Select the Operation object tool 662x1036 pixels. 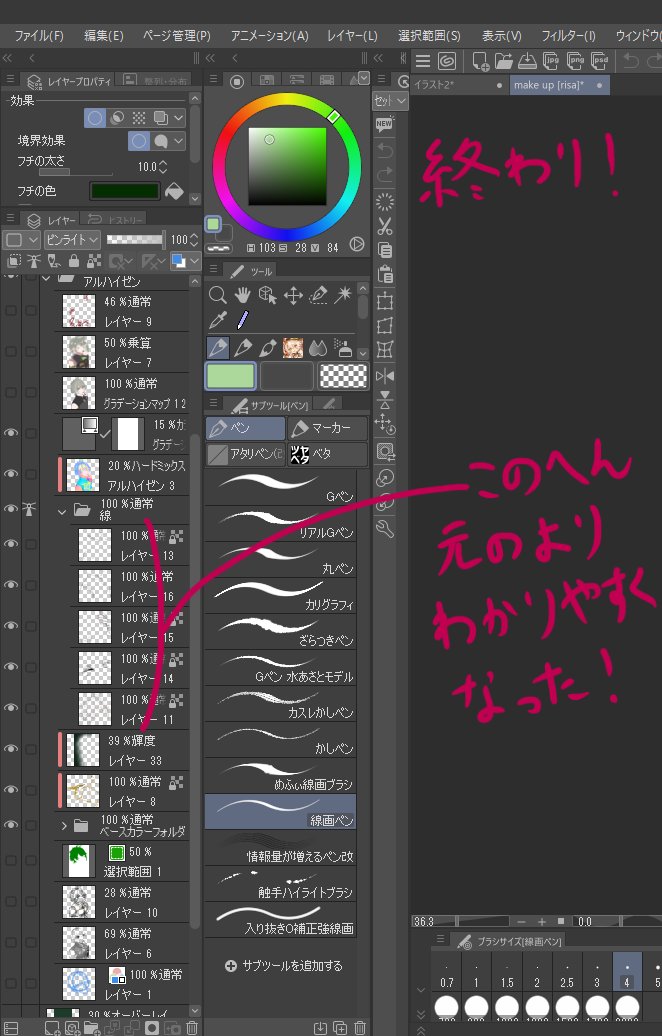pyautogui.click(x=268, y=295)
